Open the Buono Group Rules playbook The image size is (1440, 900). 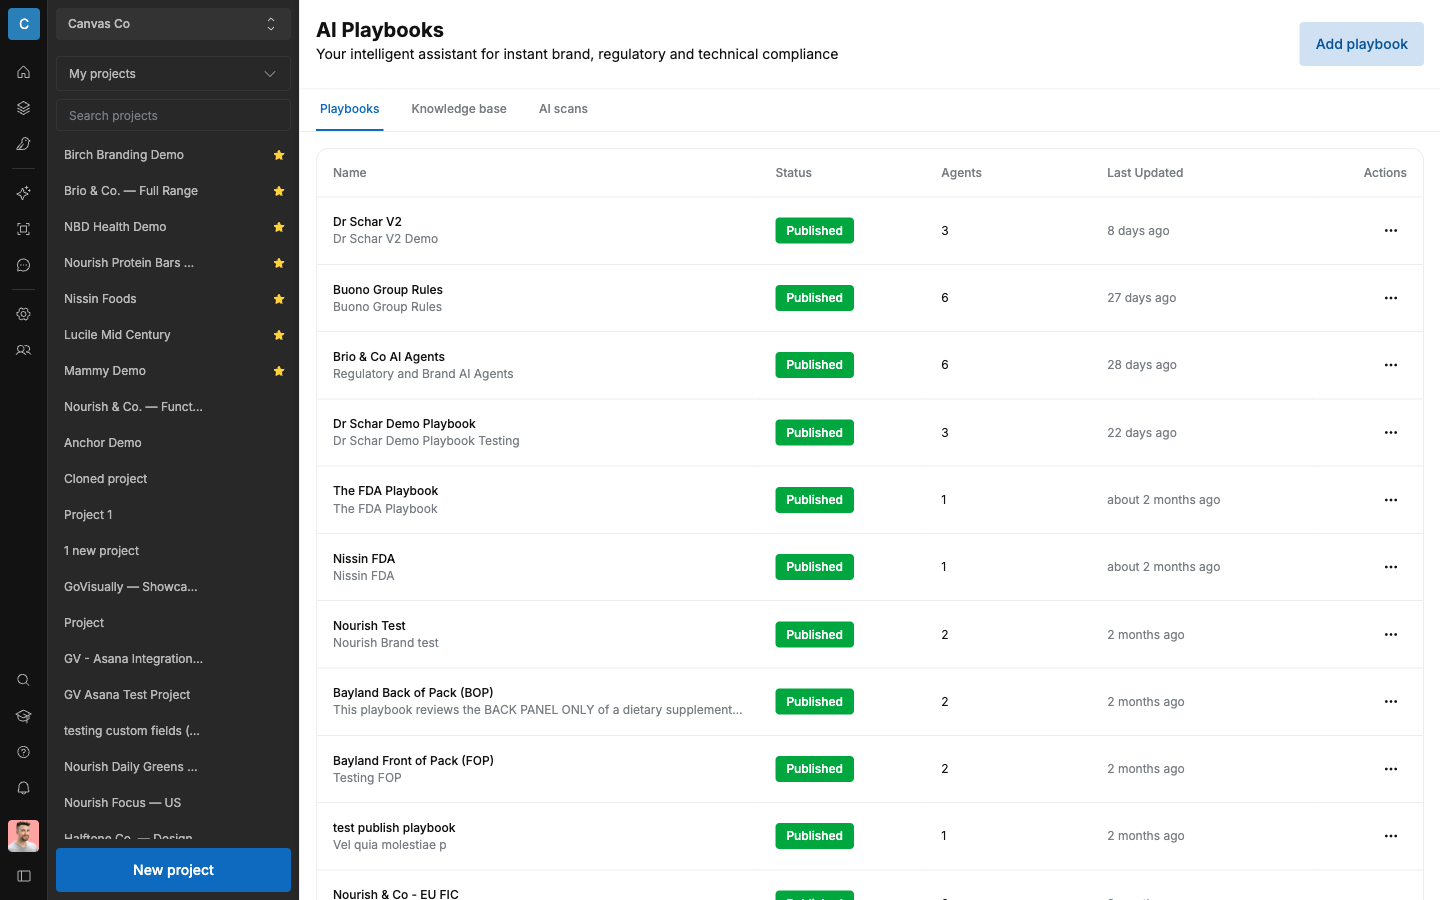coord(388,290)
